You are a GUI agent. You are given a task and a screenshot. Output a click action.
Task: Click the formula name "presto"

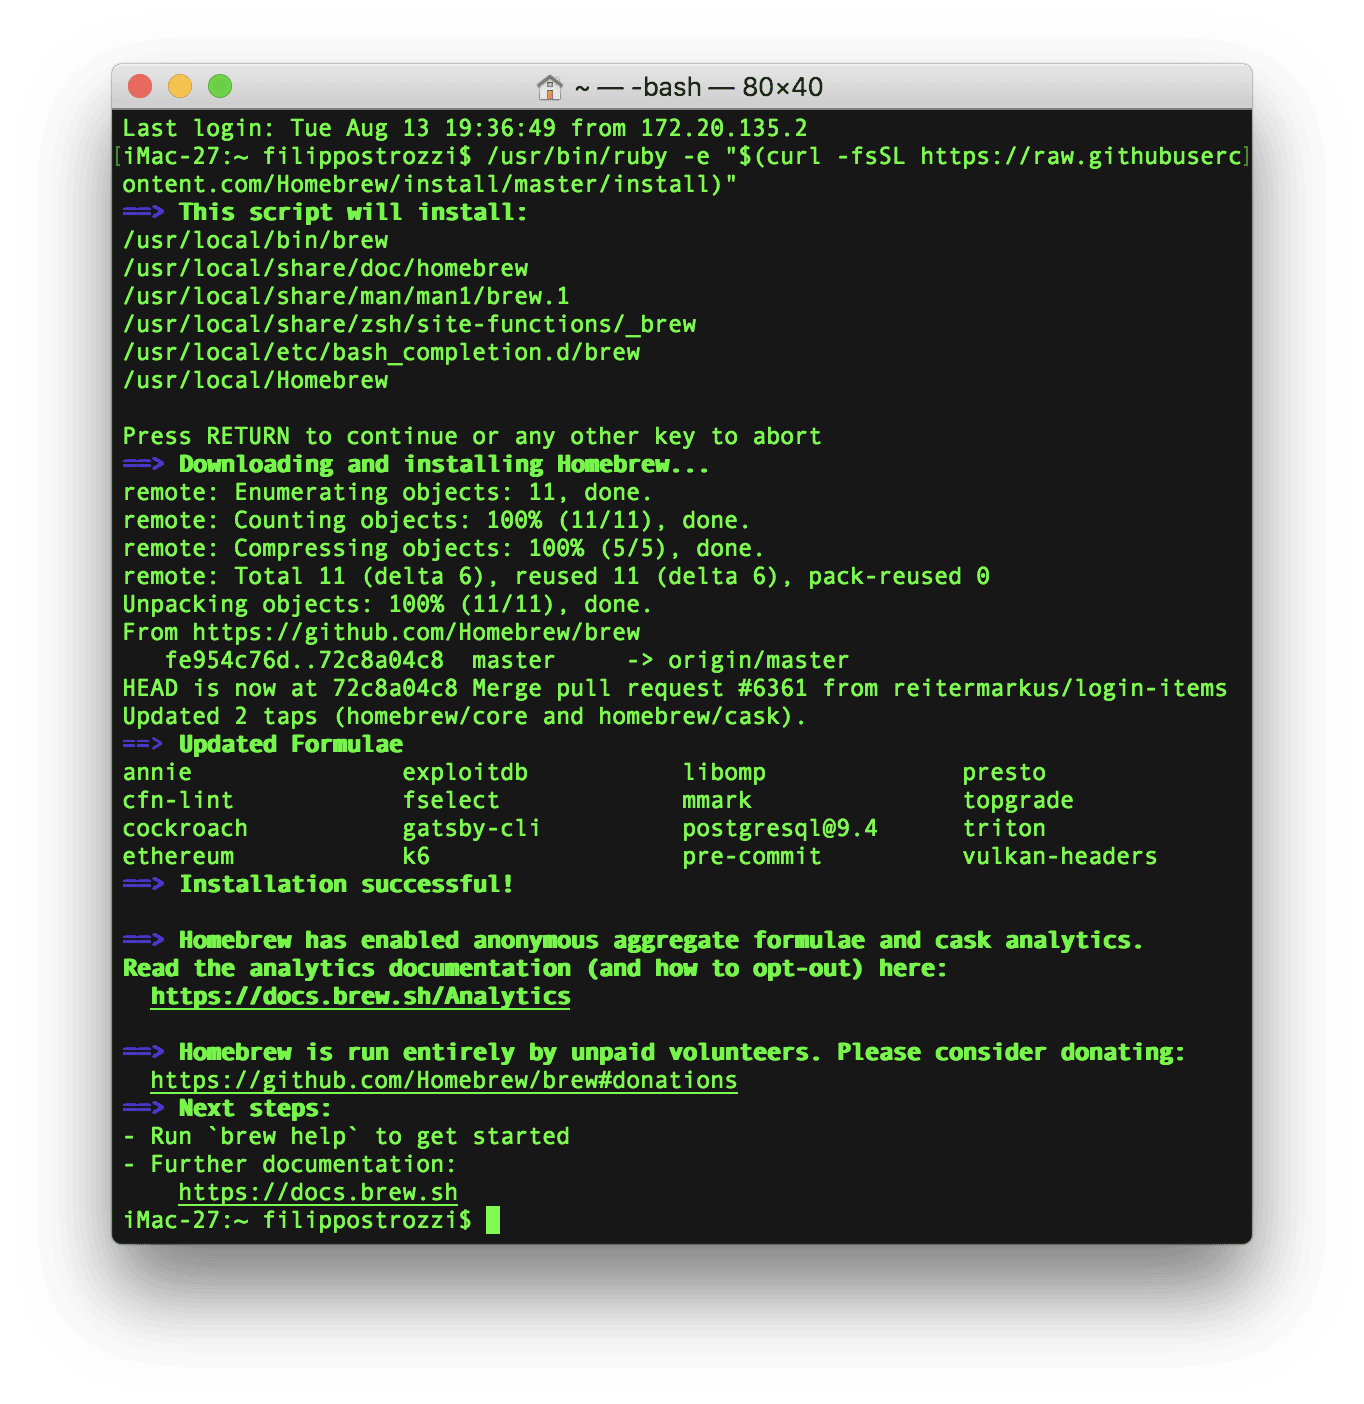tap(1004, 773)
